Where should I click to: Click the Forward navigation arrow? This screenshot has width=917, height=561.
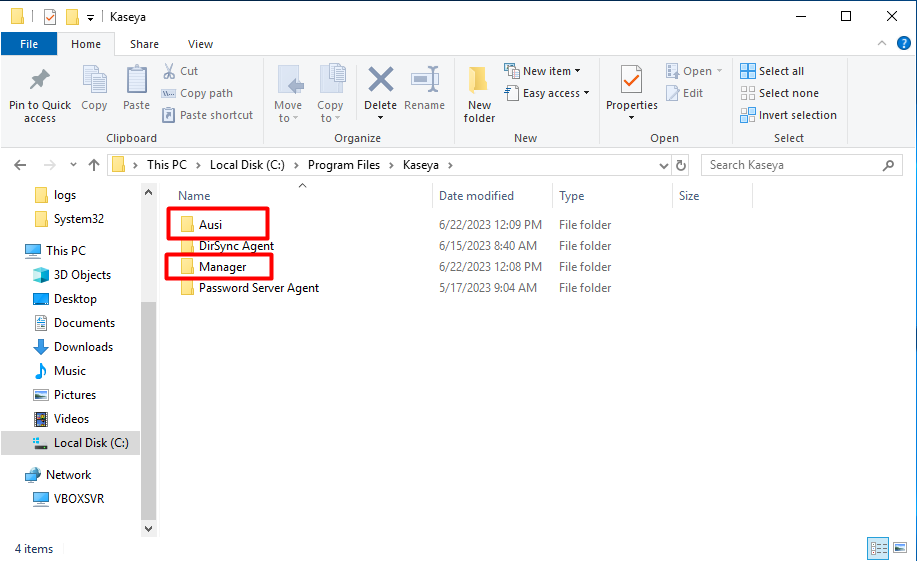[x=50, y=165]
